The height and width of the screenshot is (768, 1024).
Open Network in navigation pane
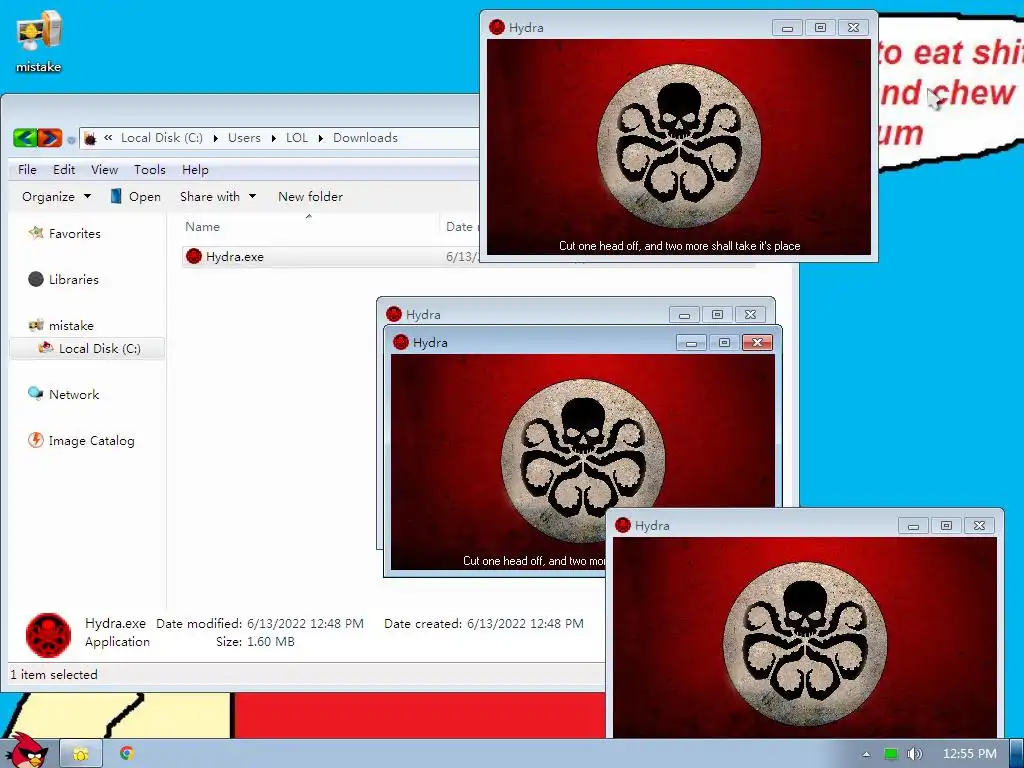click(74, 394)
